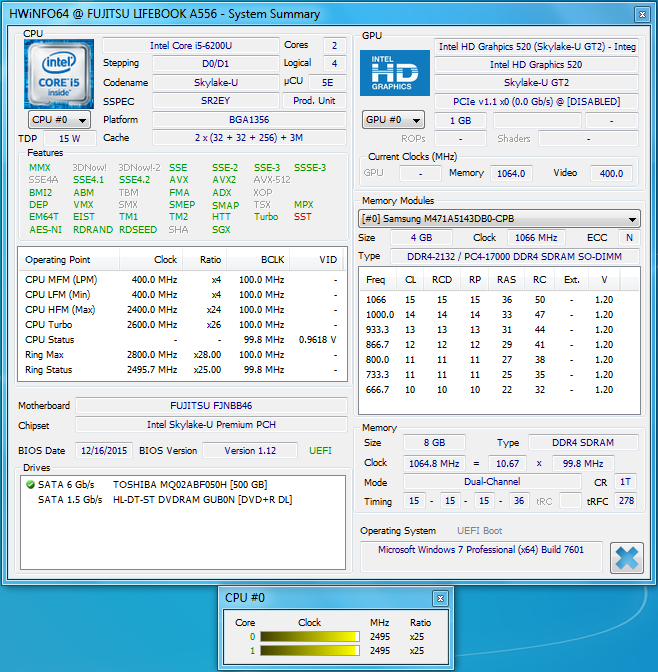Click the AVX2 feature flag
The width and height of the screenshot is (658, 672).
click(224, 180)
